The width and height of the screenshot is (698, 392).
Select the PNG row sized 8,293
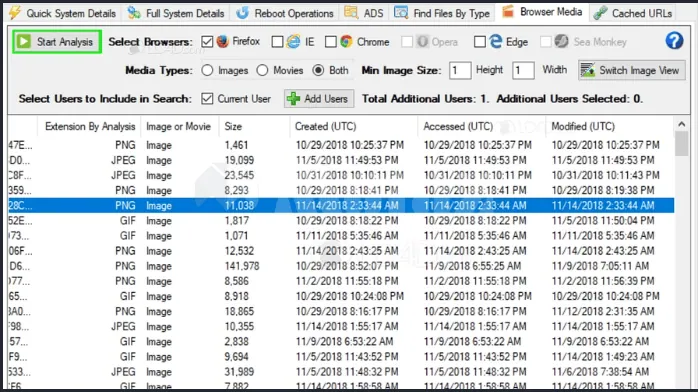click(341, 190)
